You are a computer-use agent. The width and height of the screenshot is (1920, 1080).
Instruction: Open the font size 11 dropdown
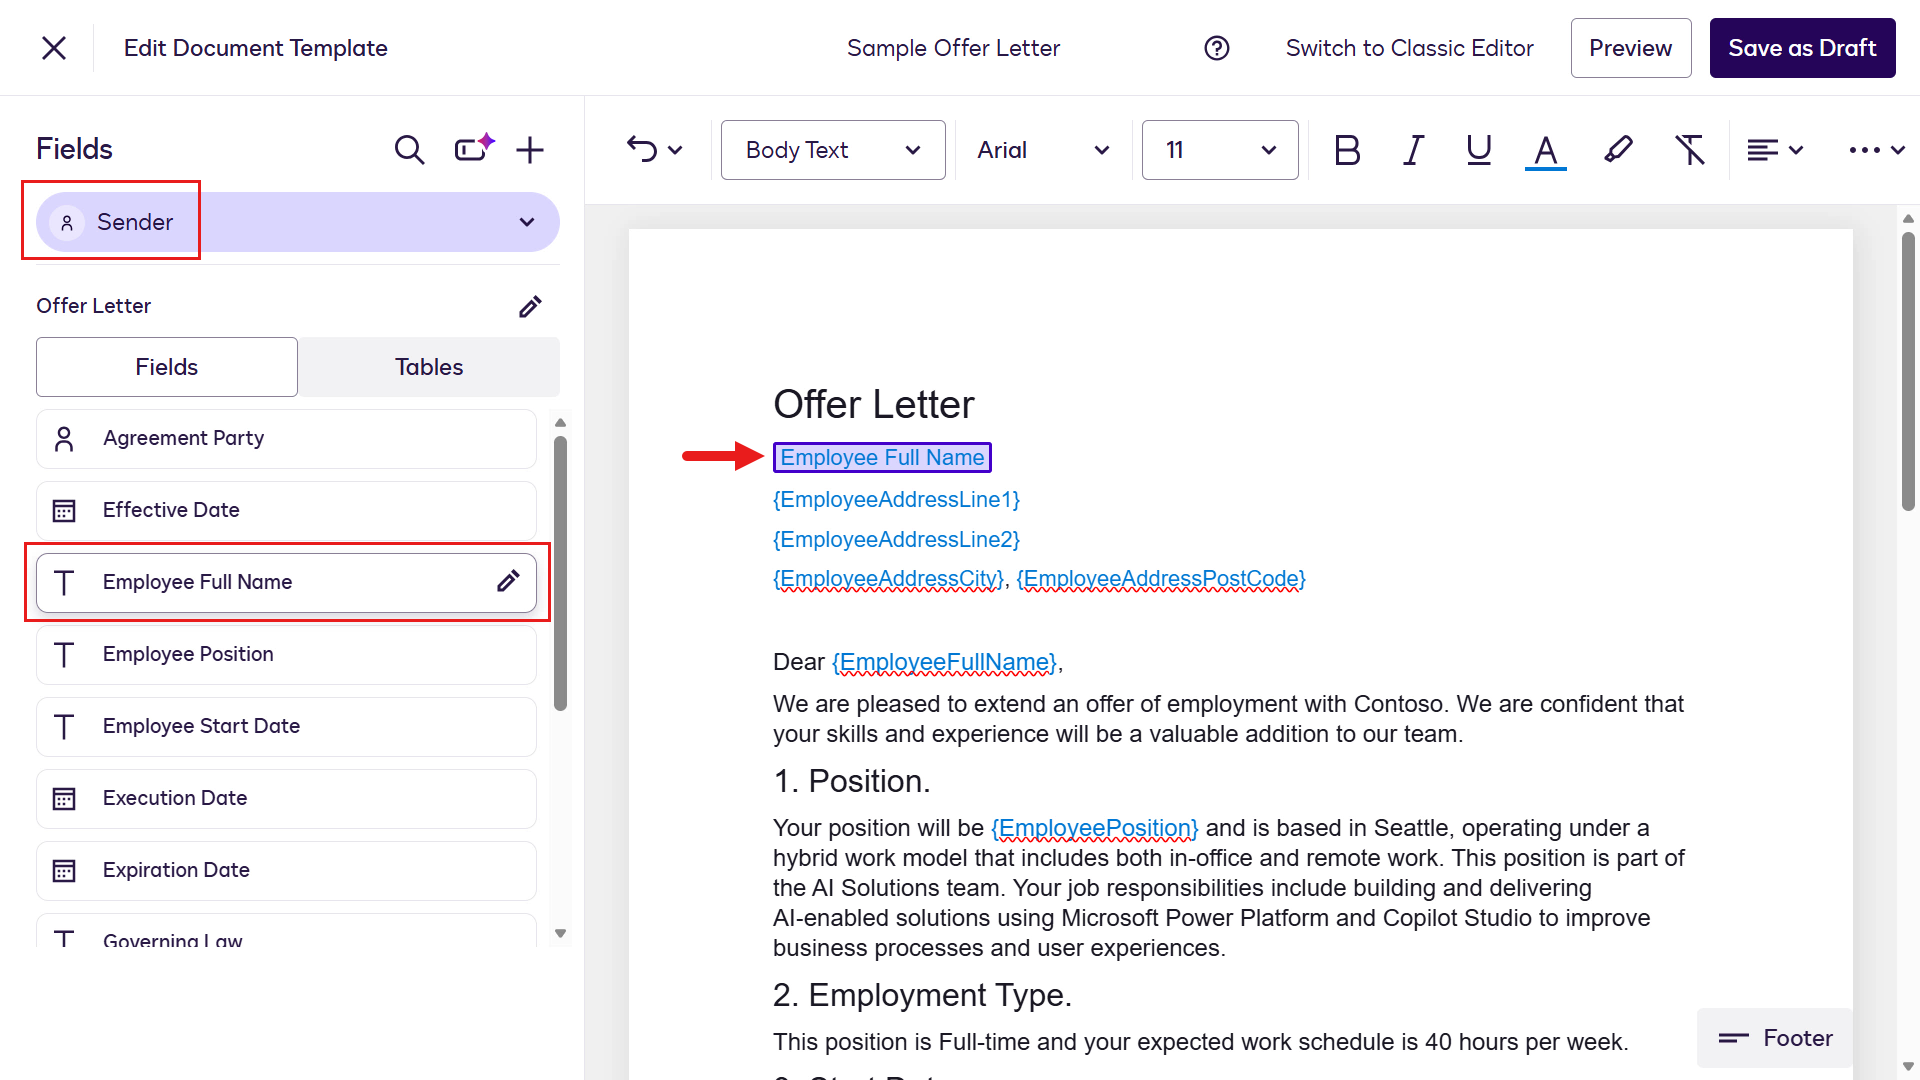pyautogui.click(x=1220, y=150)
